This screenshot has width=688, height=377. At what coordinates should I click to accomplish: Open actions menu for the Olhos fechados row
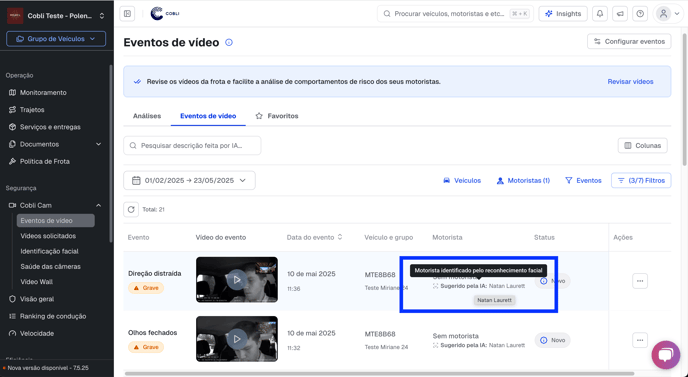tap(640, 340)
